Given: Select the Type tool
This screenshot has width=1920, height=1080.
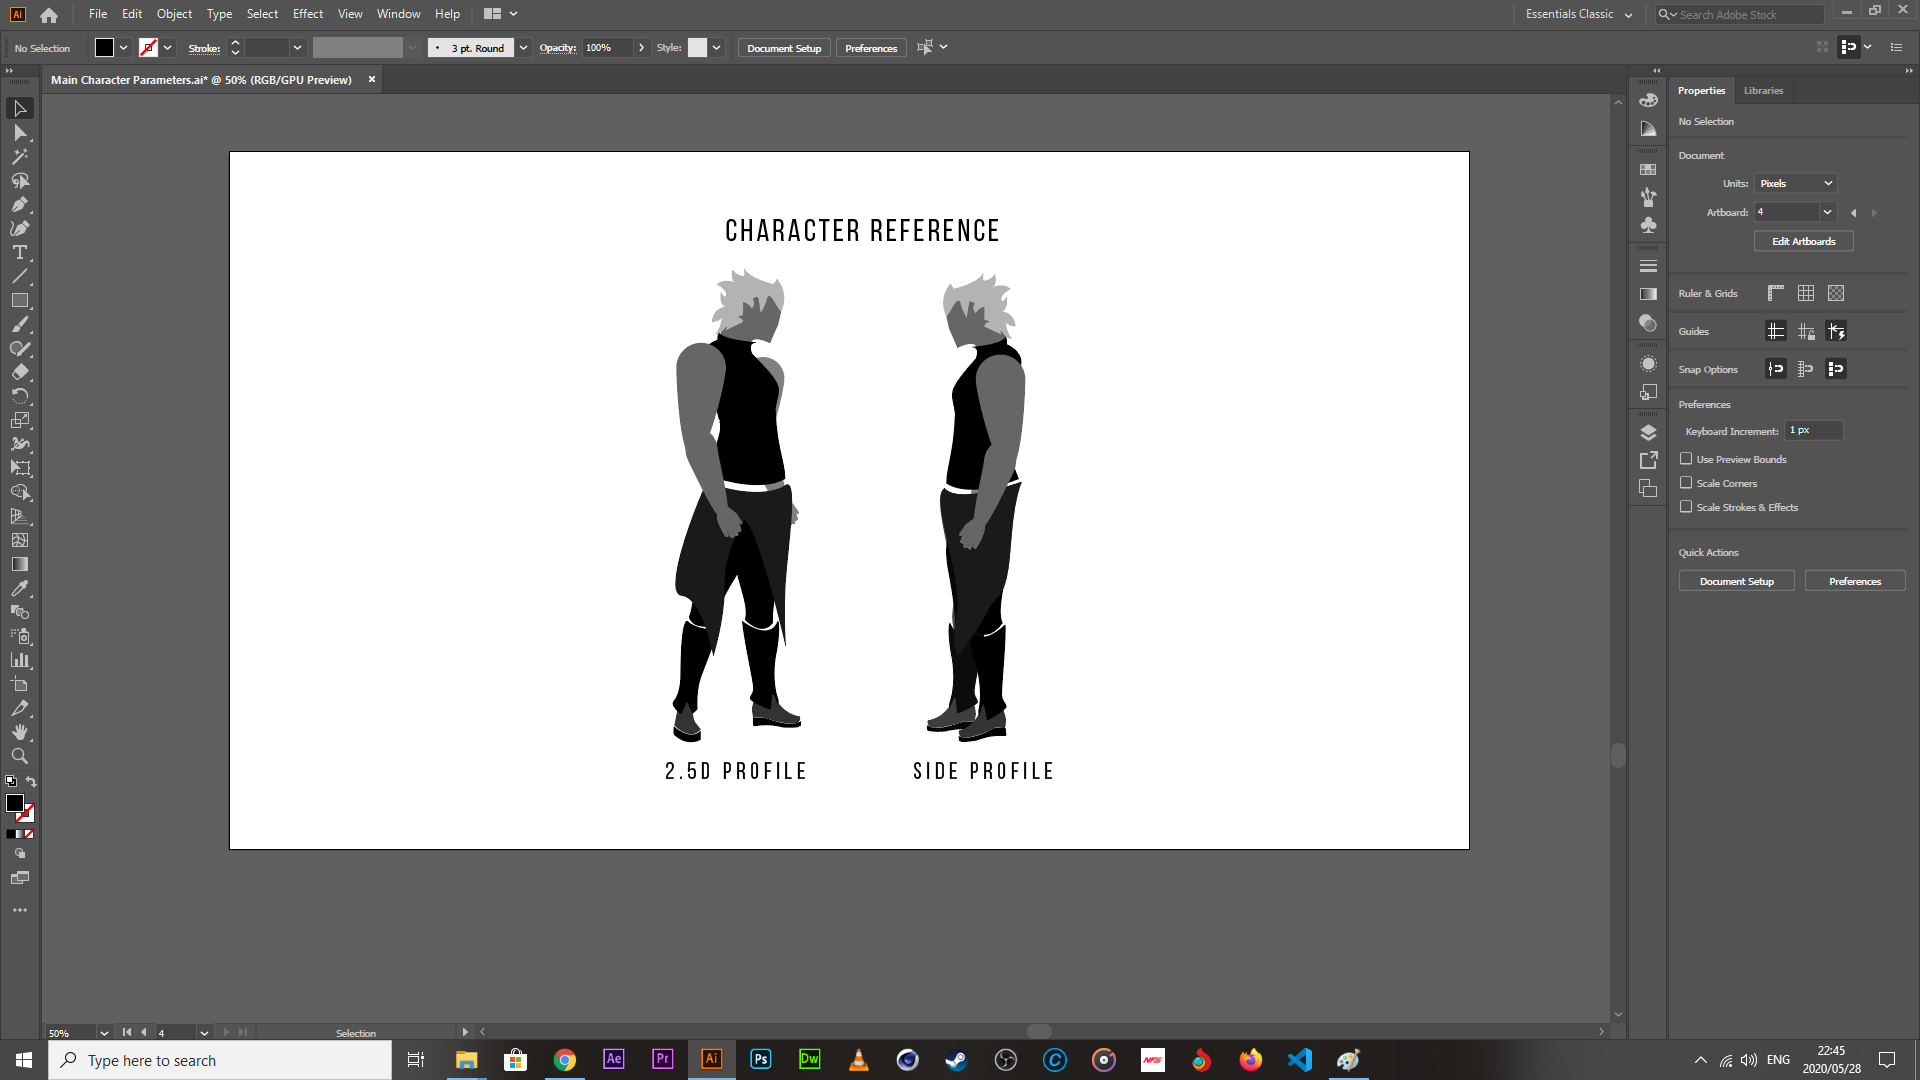Looking at the screenshot, I should [x=20, y=253].
